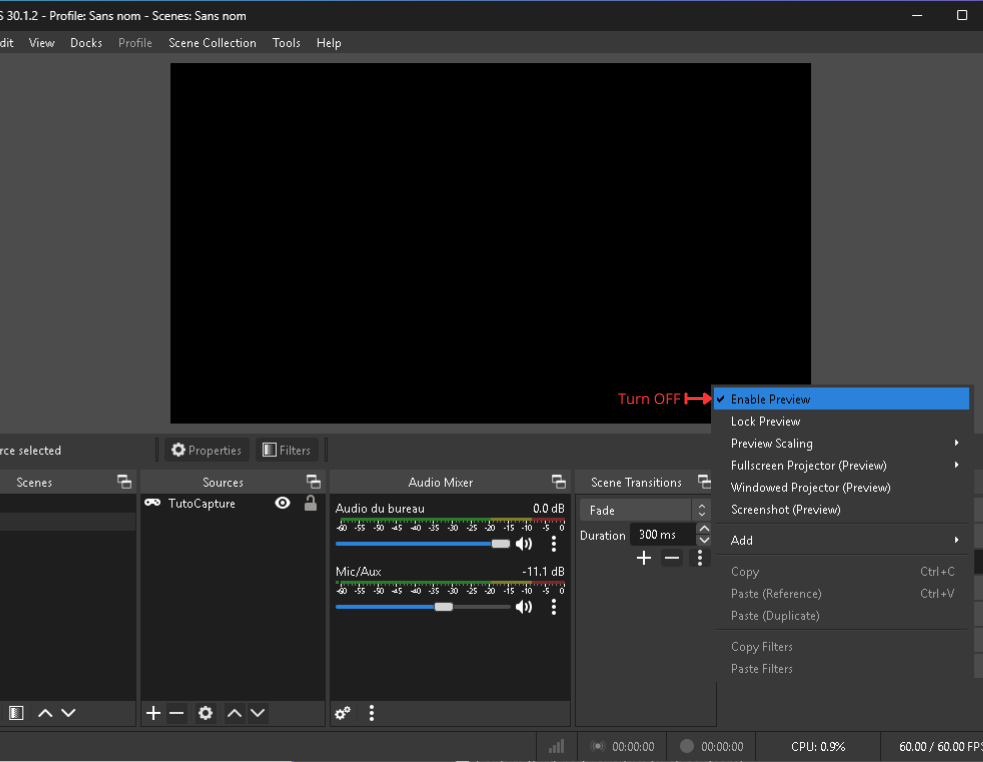Open Audio du bureau three-dot options

pyautogui.click(x=554, y=544)
